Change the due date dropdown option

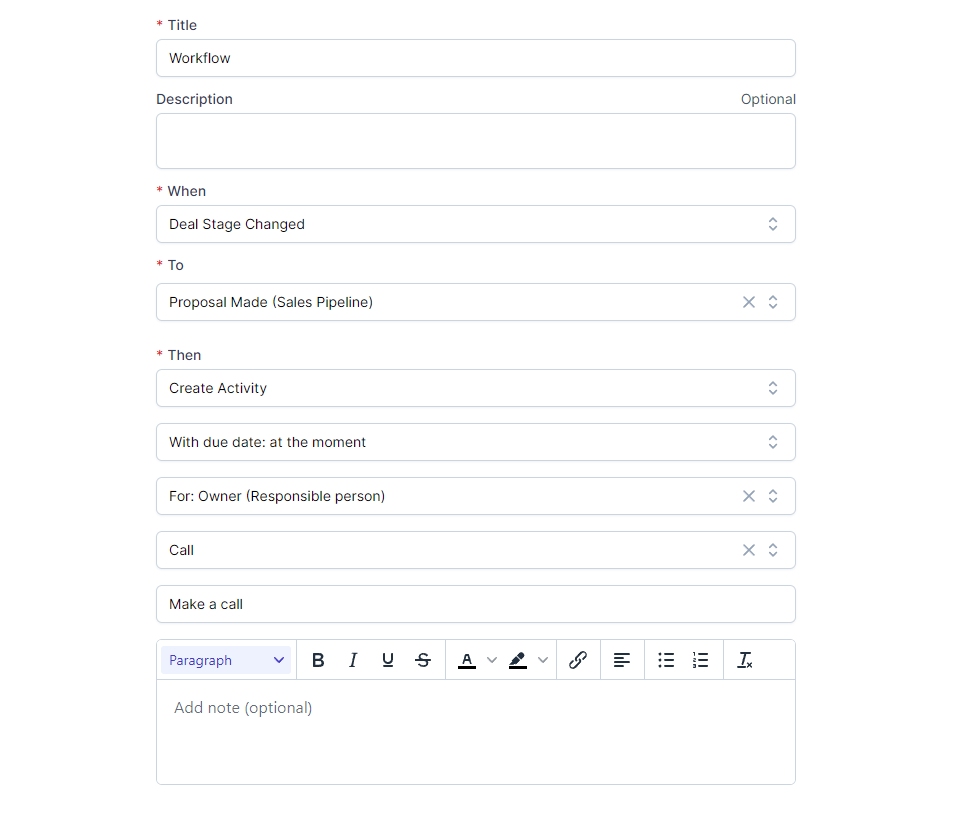coord(475,442)
